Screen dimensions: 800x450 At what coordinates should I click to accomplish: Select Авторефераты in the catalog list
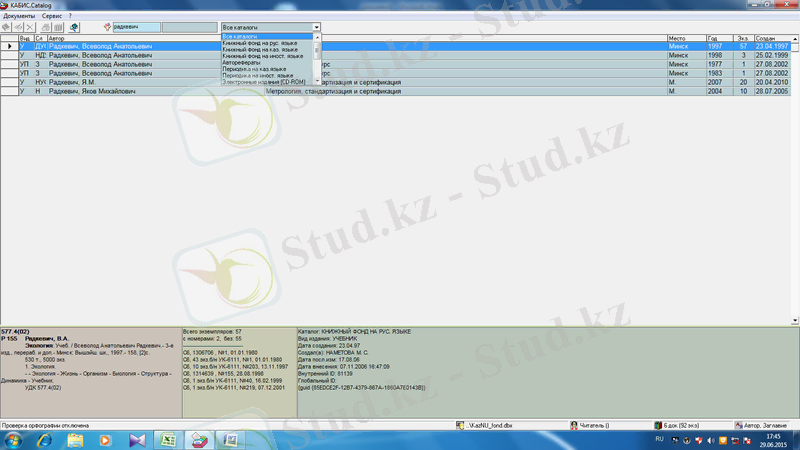(267, 62)
